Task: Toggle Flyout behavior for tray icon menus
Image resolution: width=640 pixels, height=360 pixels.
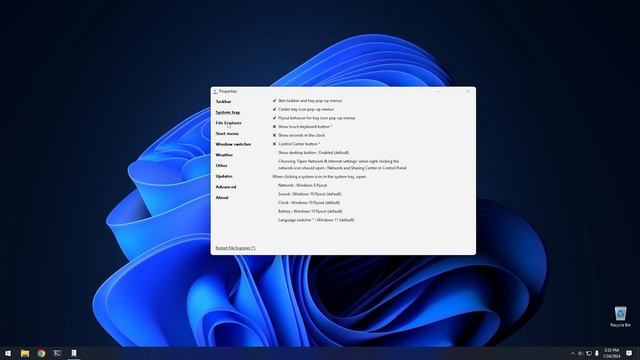Action: point(314,118)
